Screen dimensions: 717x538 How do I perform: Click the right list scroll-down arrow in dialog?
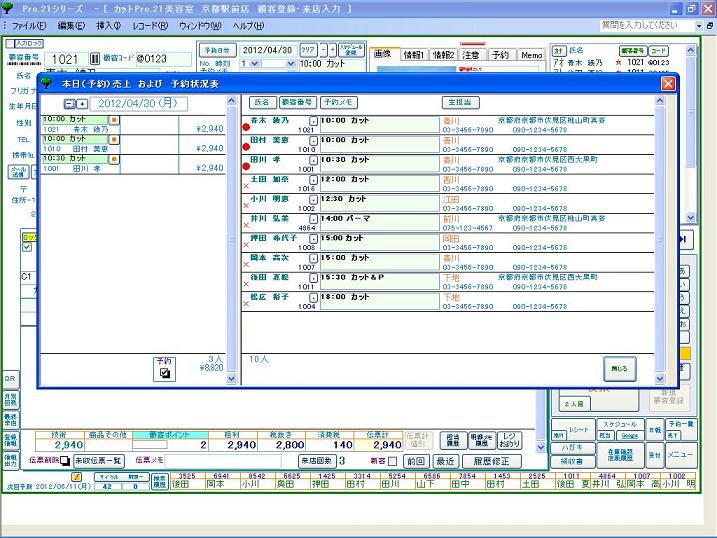point(659,379)
